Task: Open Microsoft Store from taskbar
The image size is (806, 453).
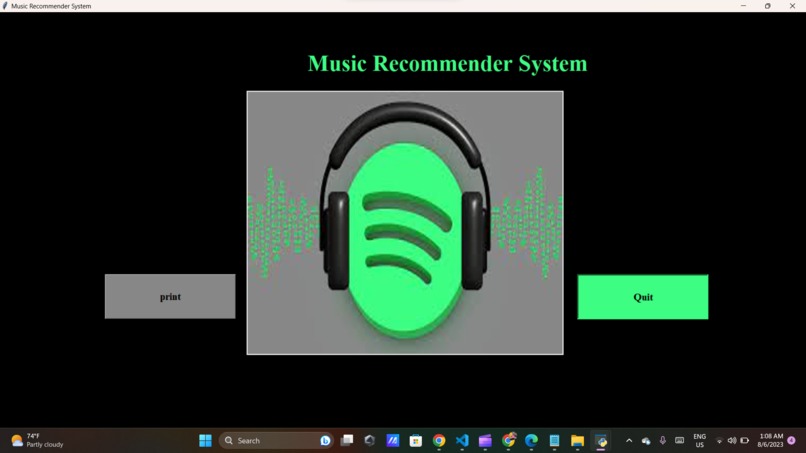Action: point(416,441)
